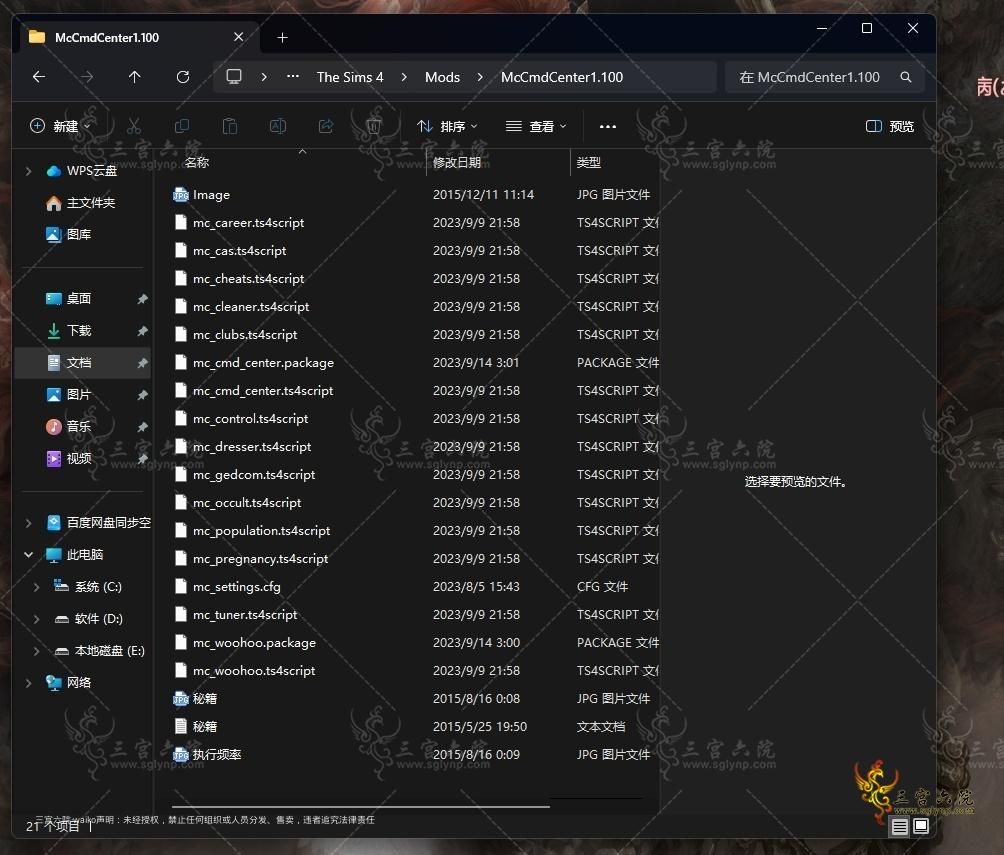
Task: Open chevron after Mods breadcrumb
Action: (480, 77)
